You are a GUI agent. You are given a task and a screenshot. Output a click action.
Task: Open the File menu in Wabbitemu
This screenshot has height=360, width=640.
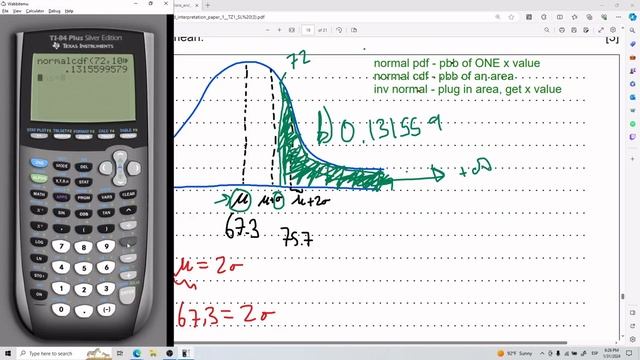pyautogui.click(x=5, y=11)
